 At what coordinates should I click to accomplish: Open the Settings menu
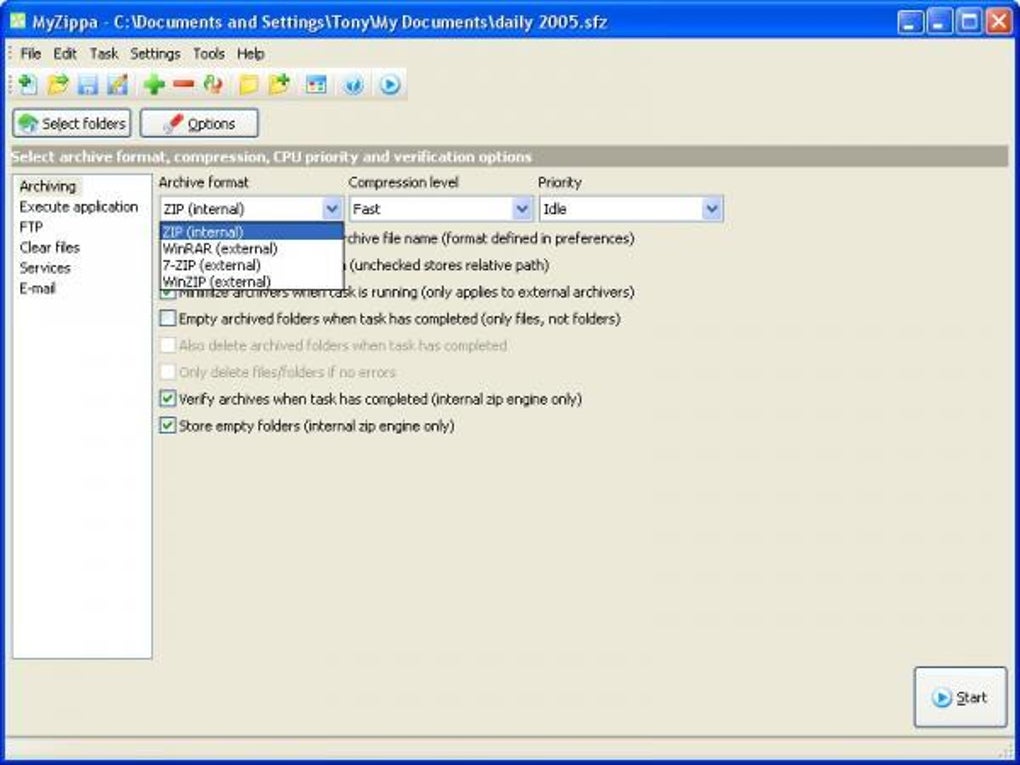point(155,54)
